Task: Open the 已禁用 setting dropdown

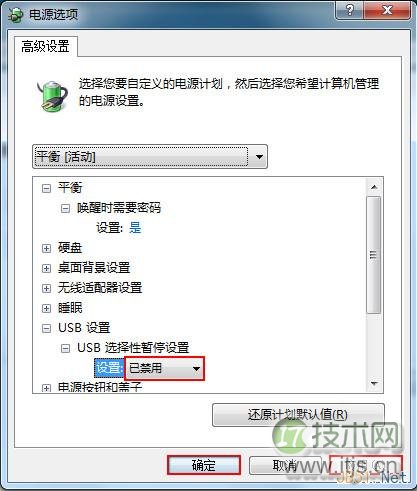Action: pos(164,368)
